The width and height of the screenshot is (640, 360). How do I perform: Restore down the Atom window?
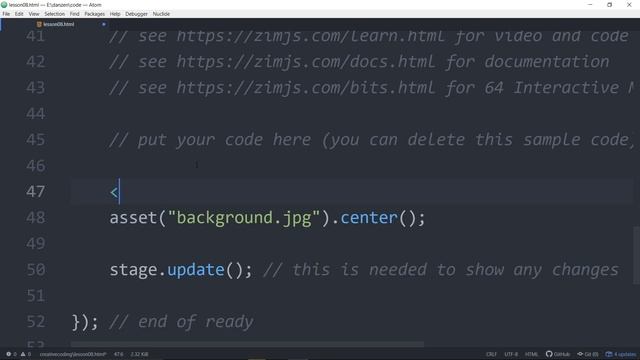pyautogui.click(x=610, y=5)
